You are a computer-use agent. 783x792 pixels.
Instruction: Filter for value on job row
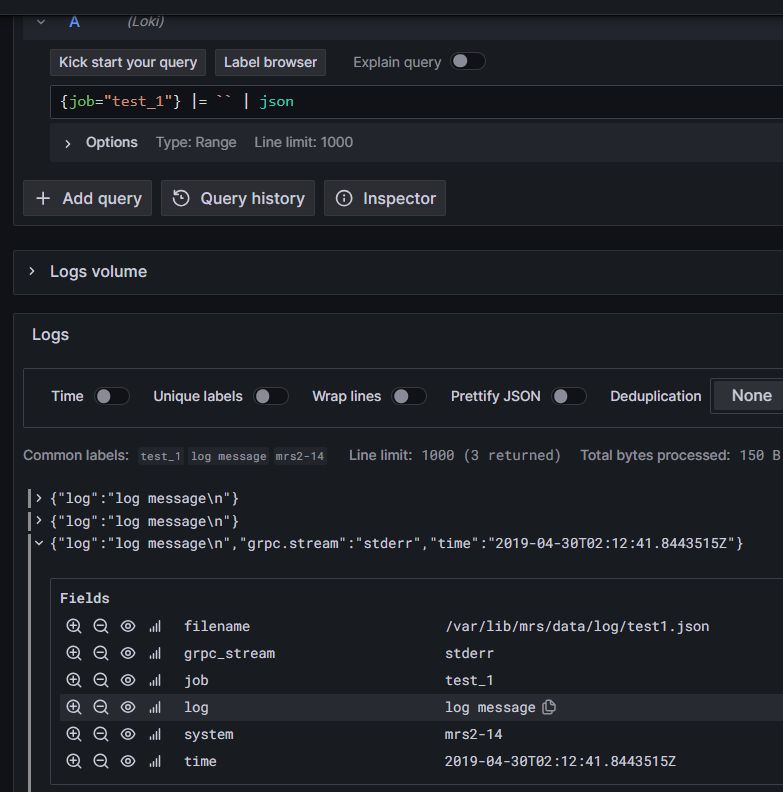74,680
